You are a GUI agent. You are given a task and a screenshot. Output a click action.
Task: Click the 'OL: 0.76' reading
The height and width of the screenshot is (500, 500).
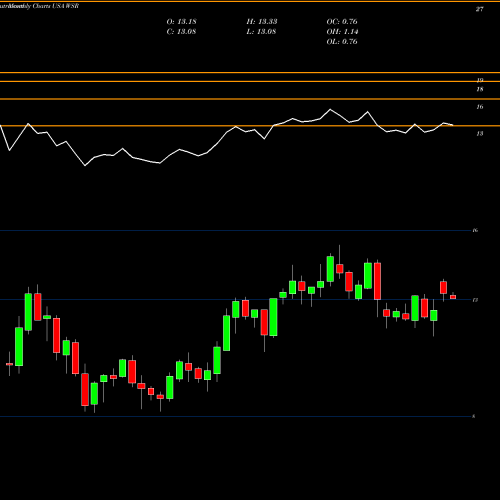(x=342, y=42)
